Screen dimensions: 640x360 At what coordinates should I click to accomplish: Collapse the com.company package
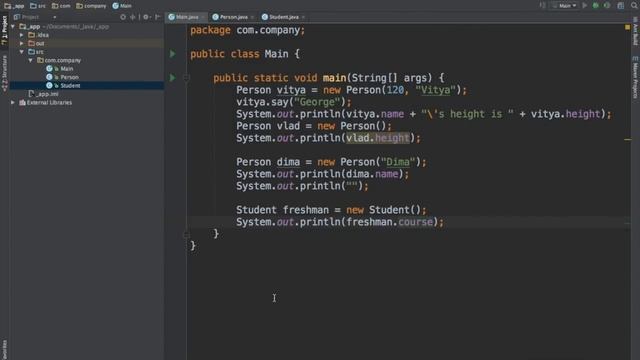tap(30, 60)
